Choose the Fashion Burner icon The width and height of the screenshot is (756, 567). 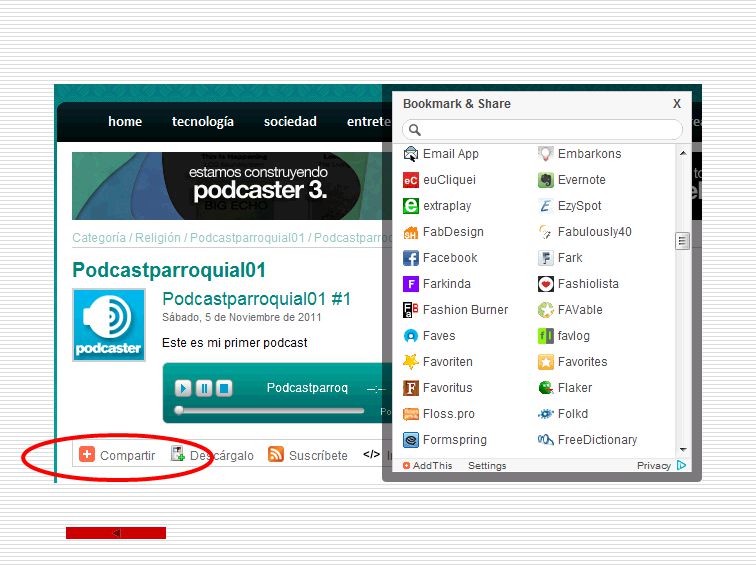(x=410, y=310)
